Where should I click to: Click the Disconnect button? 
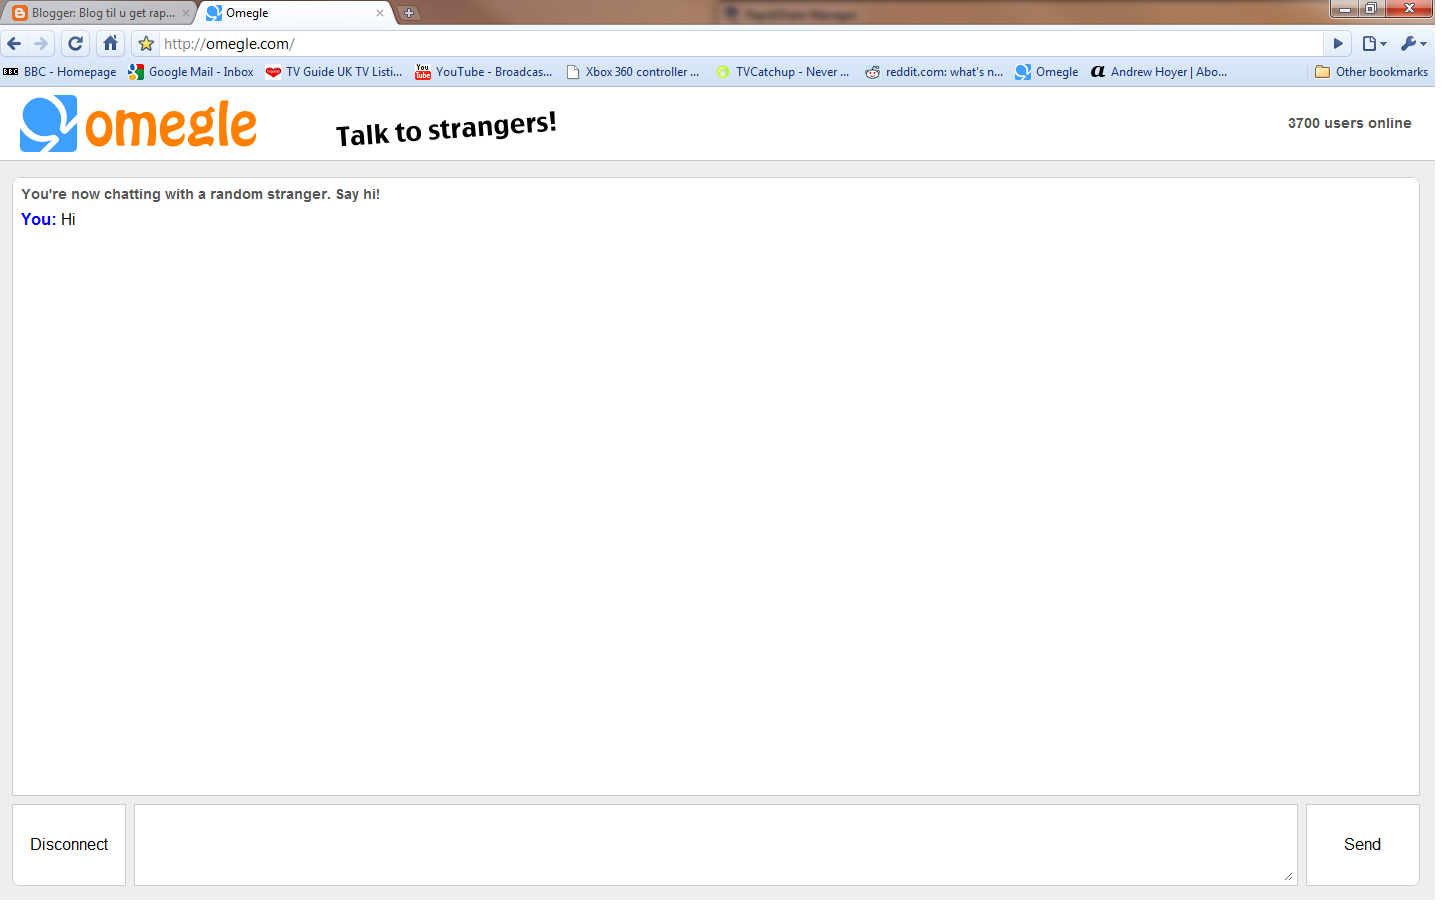(x=69, y=845)
